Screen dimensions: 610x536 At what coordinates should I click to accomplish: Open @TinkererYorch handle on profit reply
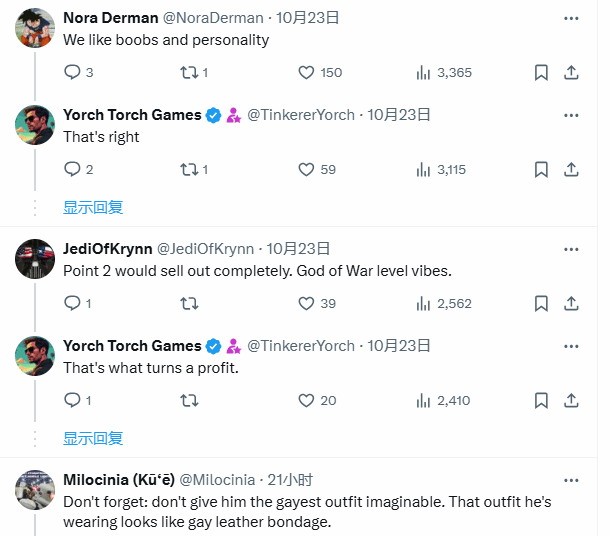(x=301, y=346)
